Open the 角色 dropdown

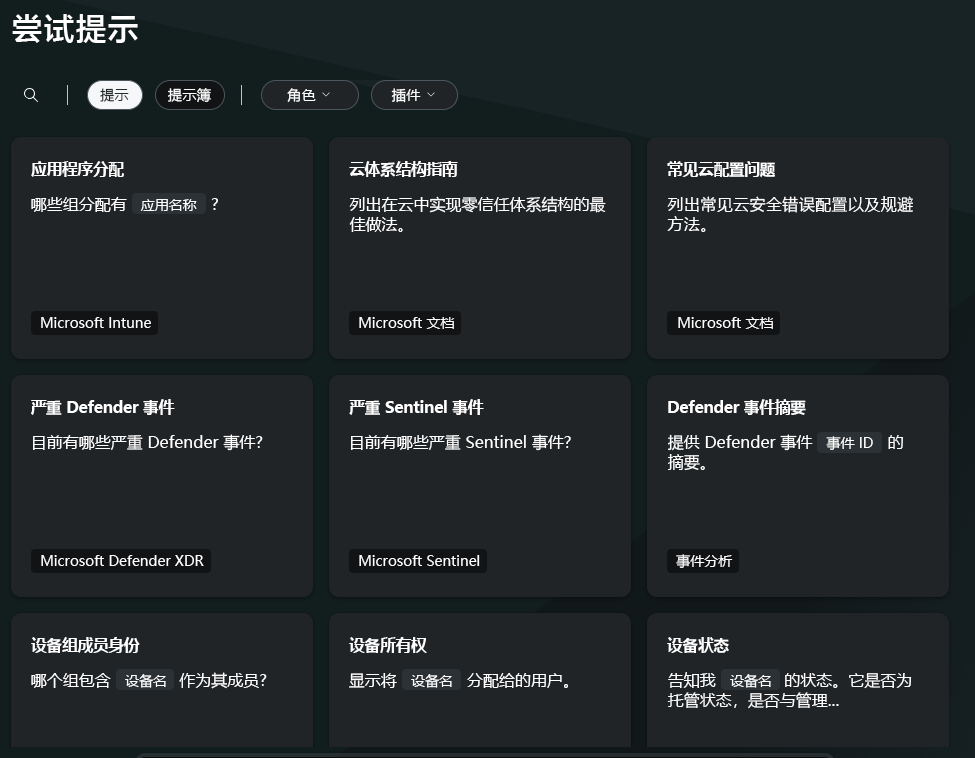(310, 95)
